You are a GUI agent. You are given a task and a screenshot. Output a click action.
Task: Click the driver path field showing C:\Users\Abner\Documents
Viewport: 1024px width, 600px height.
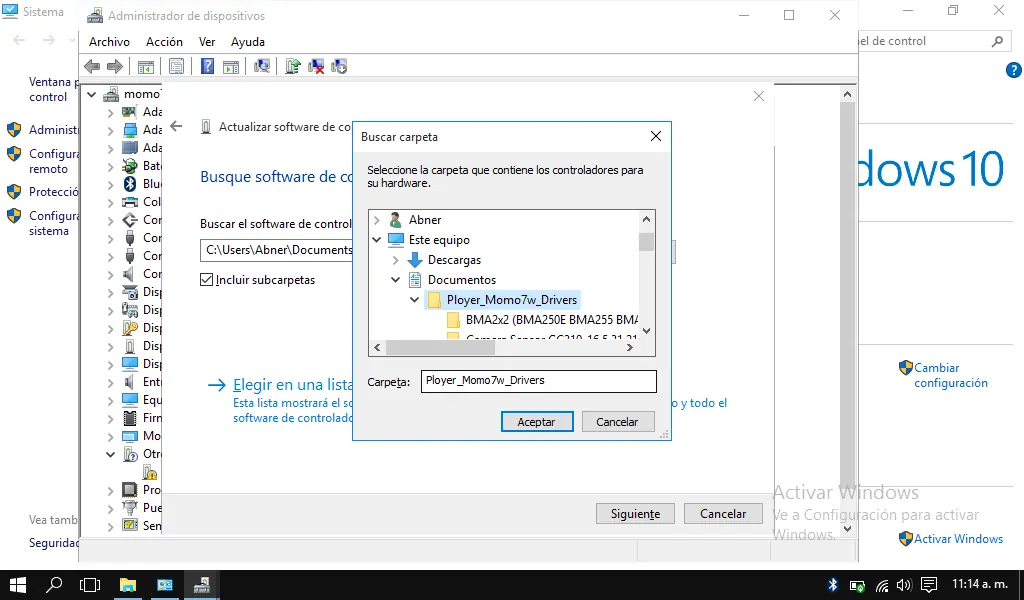[x=276, y=250]
